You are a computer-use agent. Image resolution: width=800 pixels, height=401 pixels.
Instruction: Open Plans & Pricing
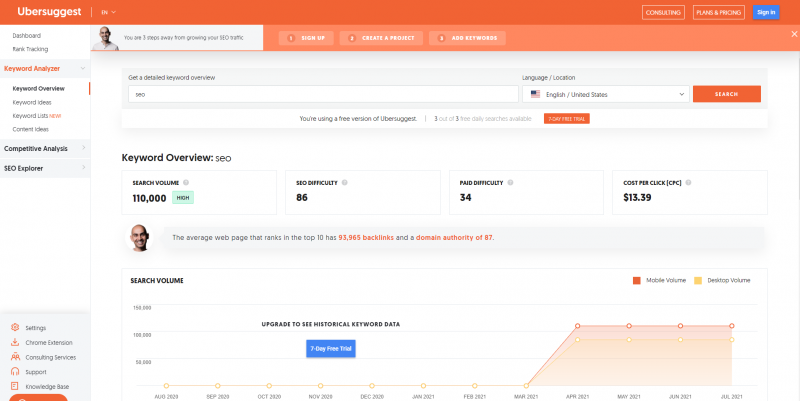tap(718, 12)
